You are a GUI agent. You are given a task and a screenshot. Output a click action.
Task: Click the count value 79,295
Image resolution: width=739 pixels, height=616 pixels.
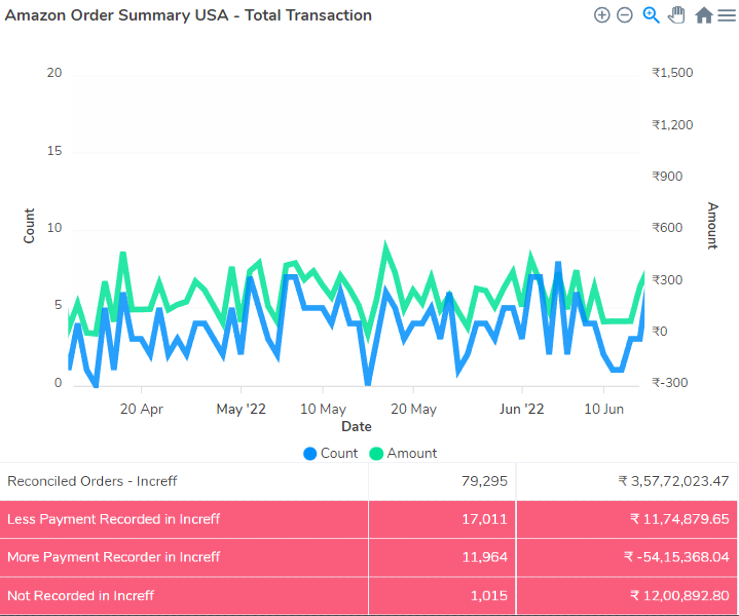[x=484, y=481]
